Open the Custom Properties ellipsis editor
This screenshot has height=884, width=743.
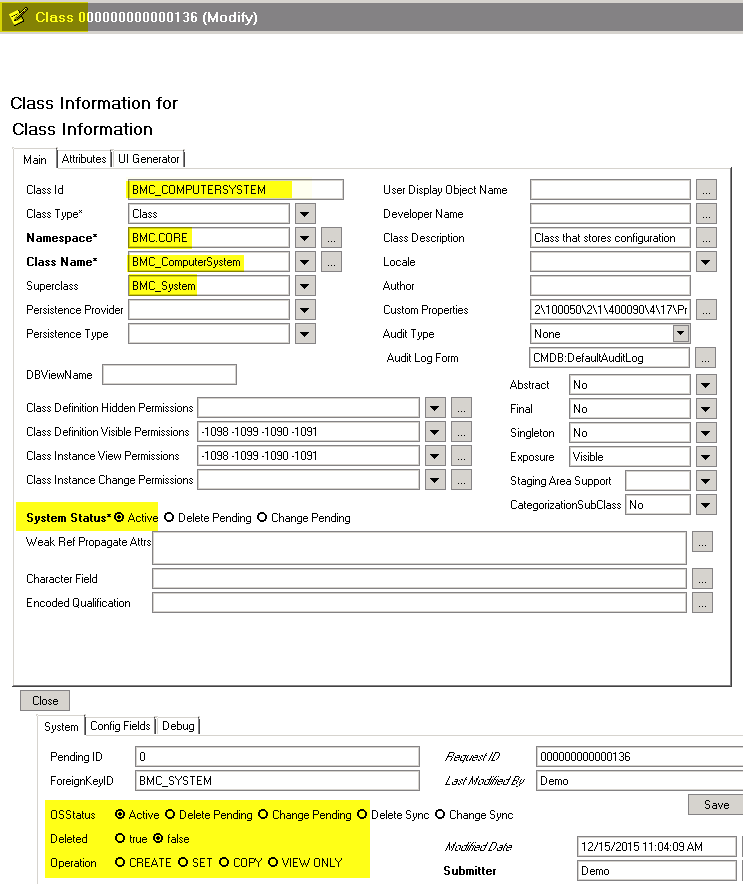706,310
